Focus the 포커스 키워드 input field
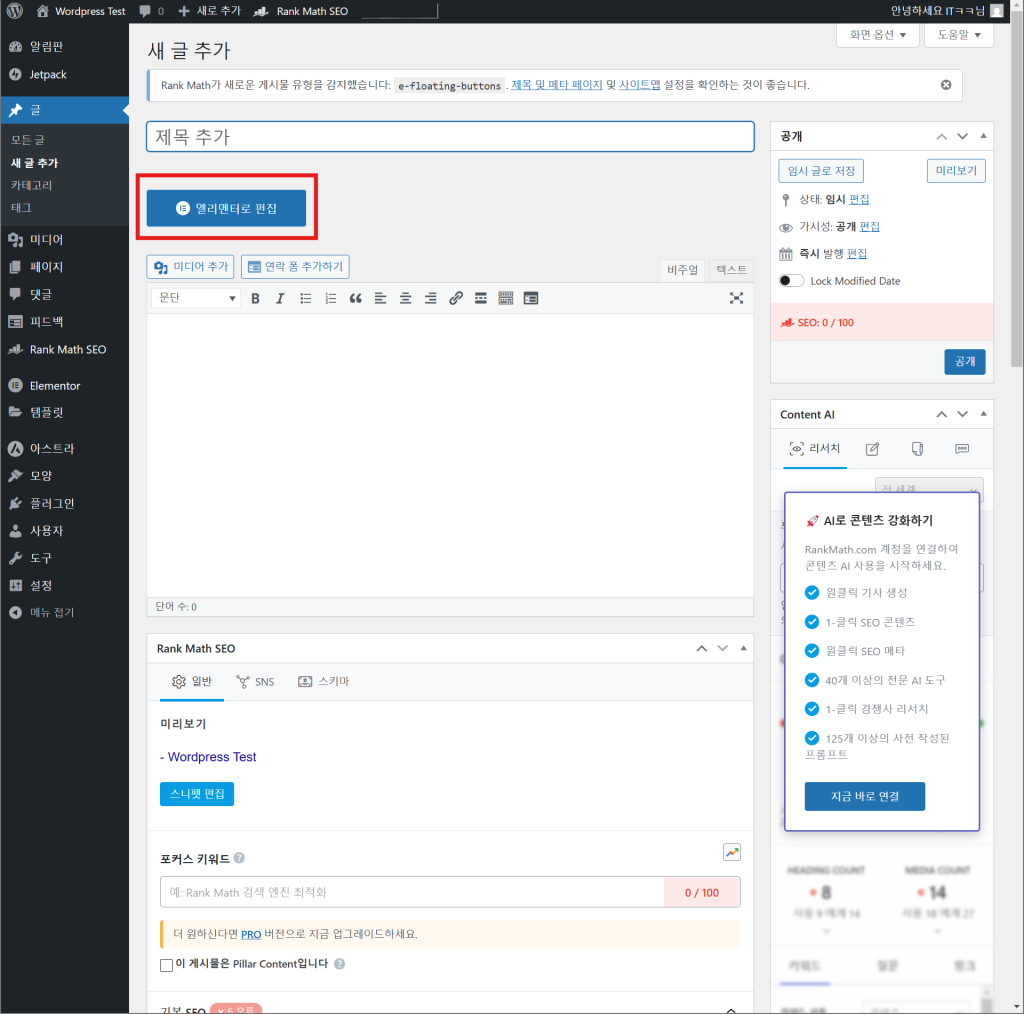 click(412, 892)
